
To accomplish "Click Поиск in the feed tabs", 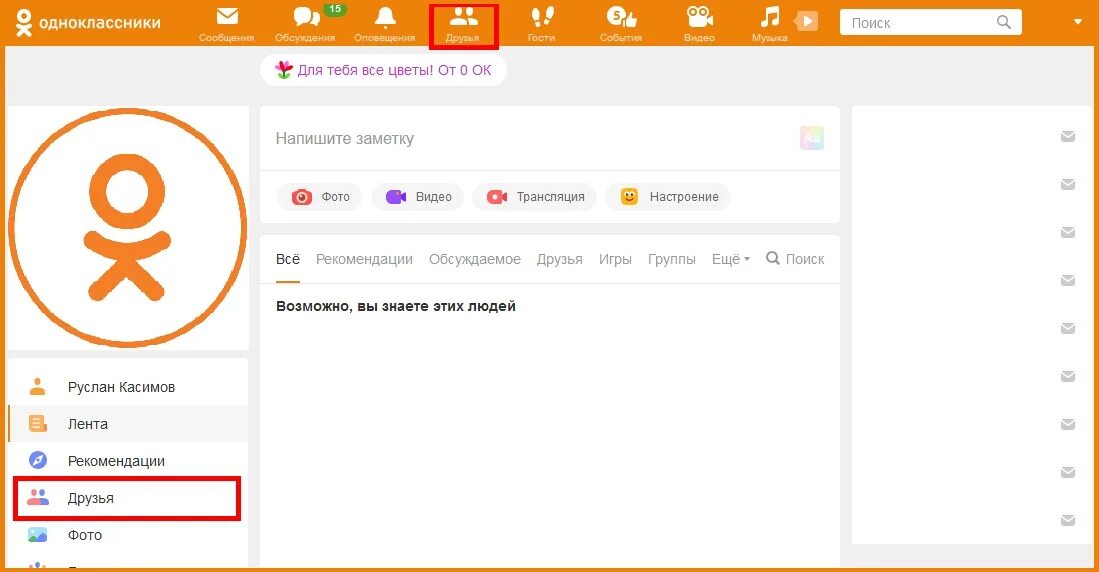I will [x=796, y=259].
